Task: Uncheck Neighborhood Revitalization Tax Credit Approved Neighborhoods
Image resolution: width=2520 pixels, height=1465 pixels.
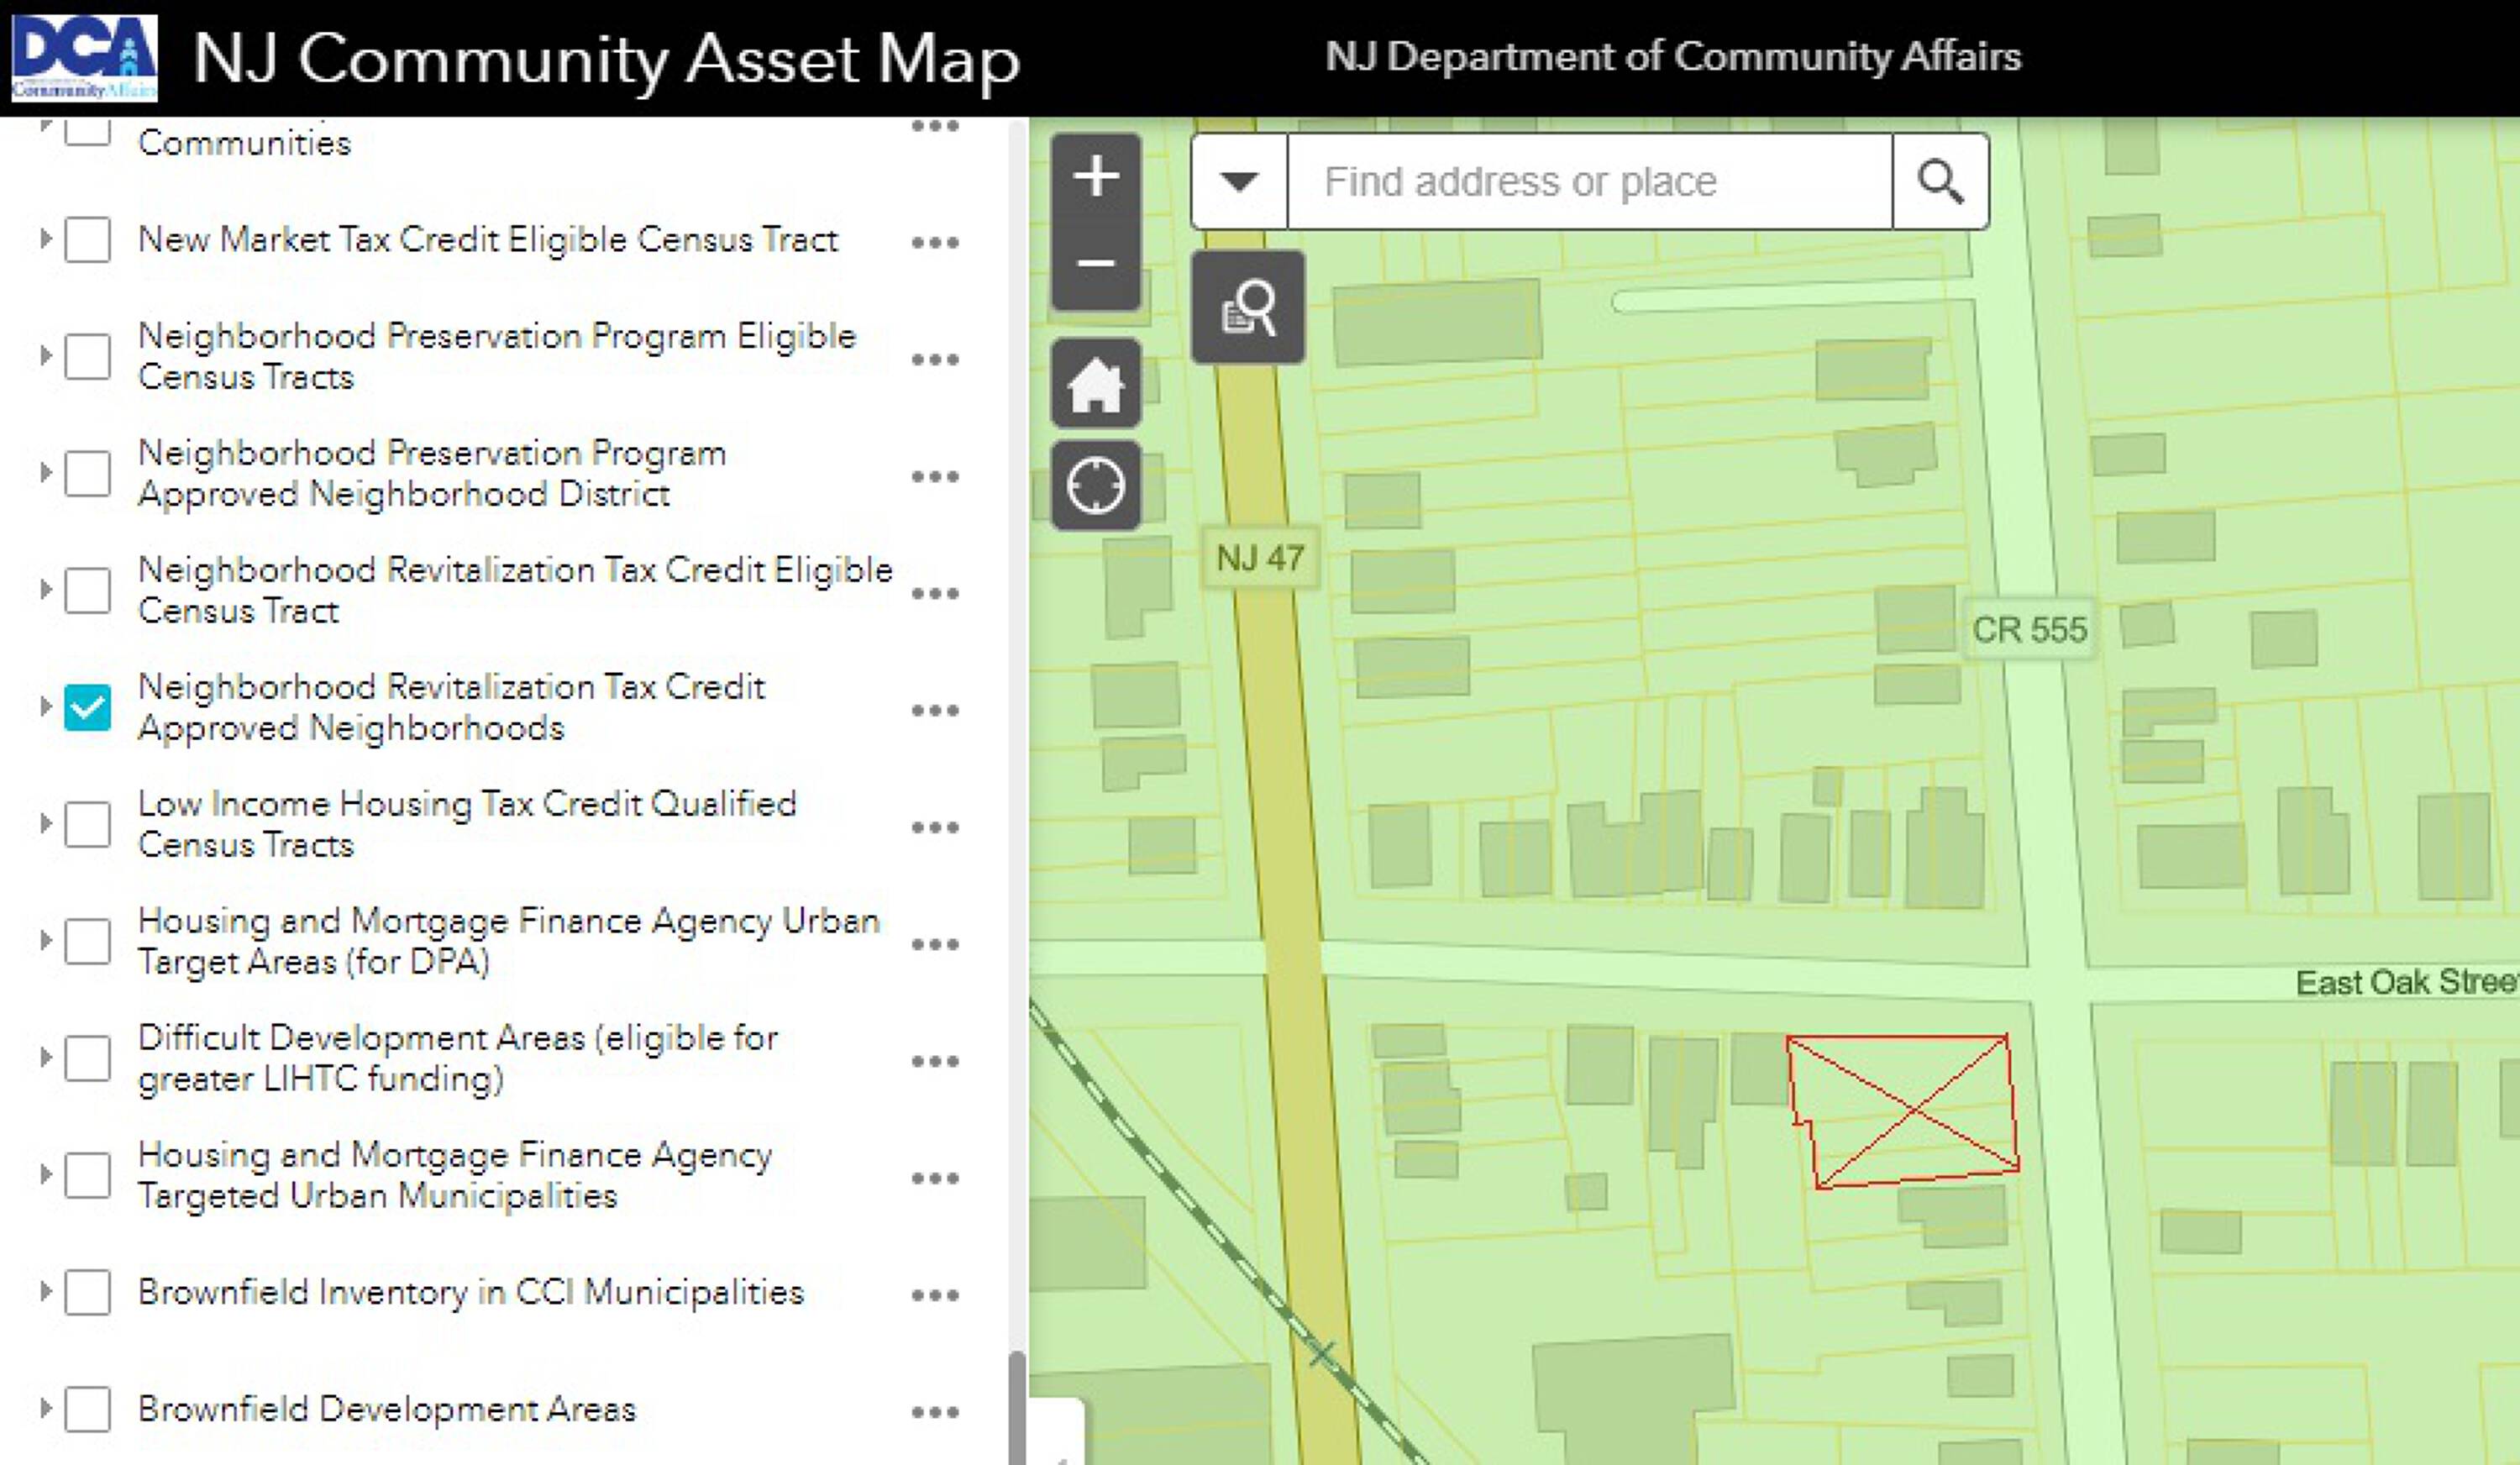Action: tap(87, 707)
